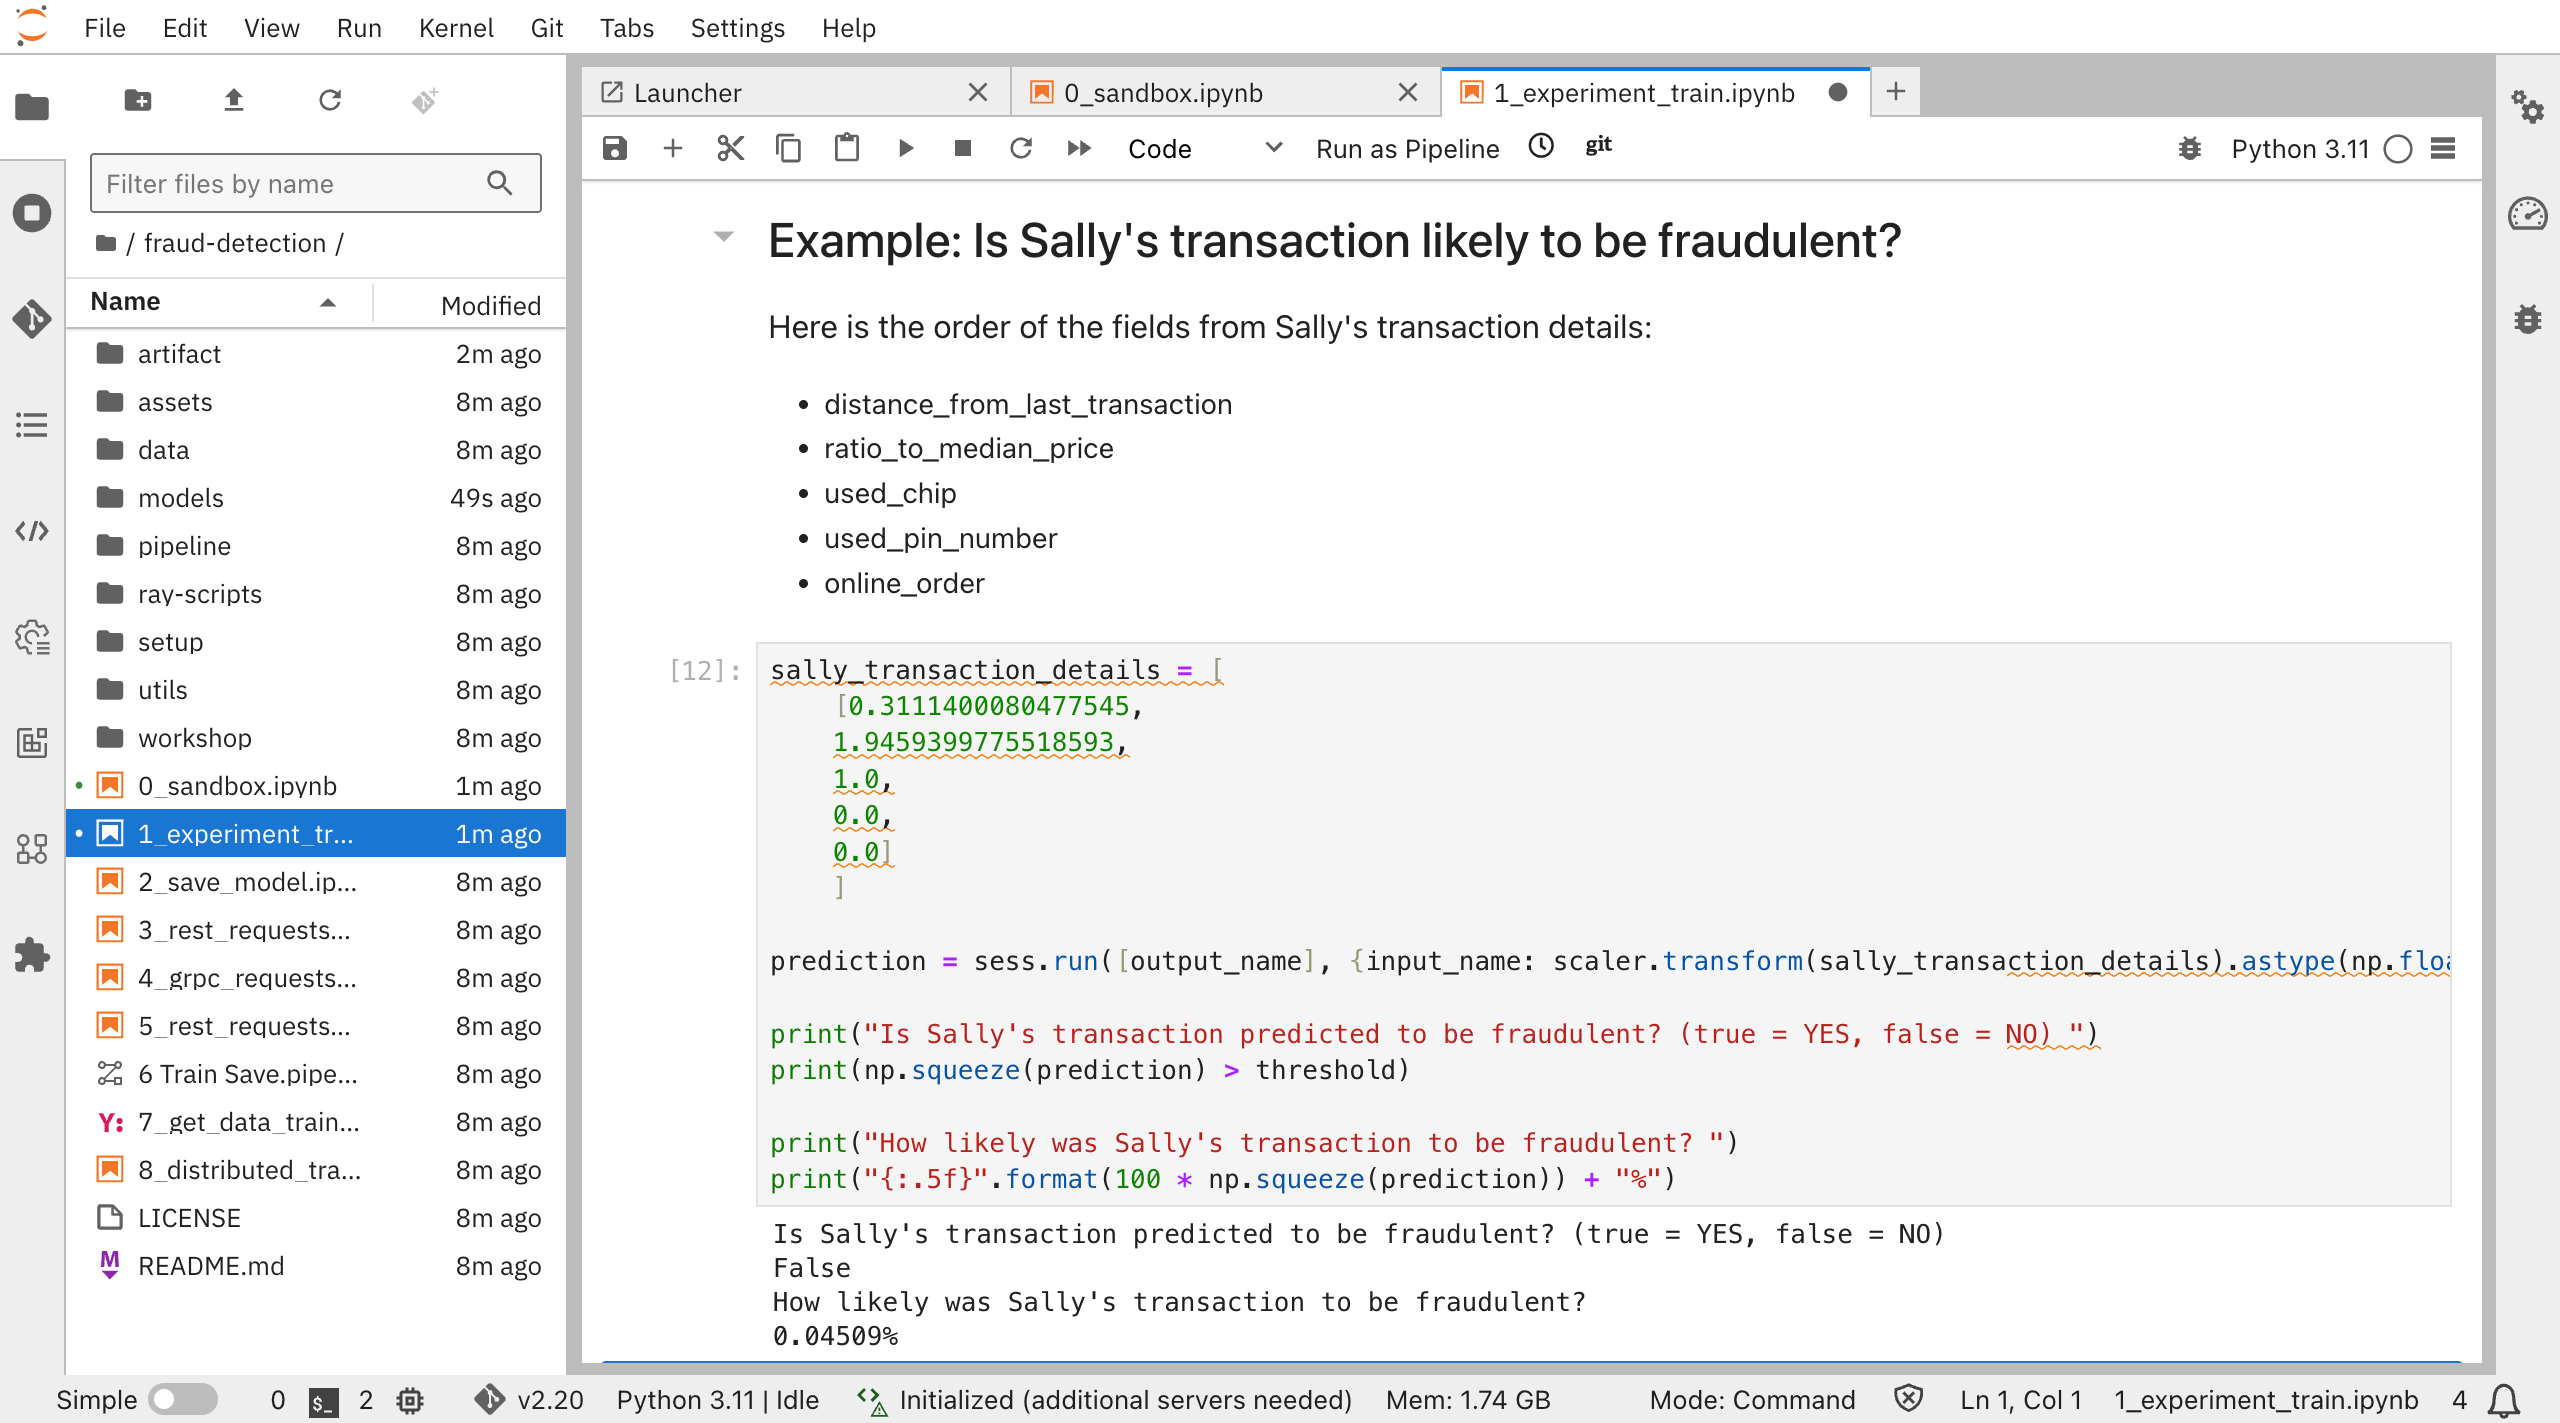Open the Table of Contents sidebar
2560x1423 pixels.
(x=32, y=425)
